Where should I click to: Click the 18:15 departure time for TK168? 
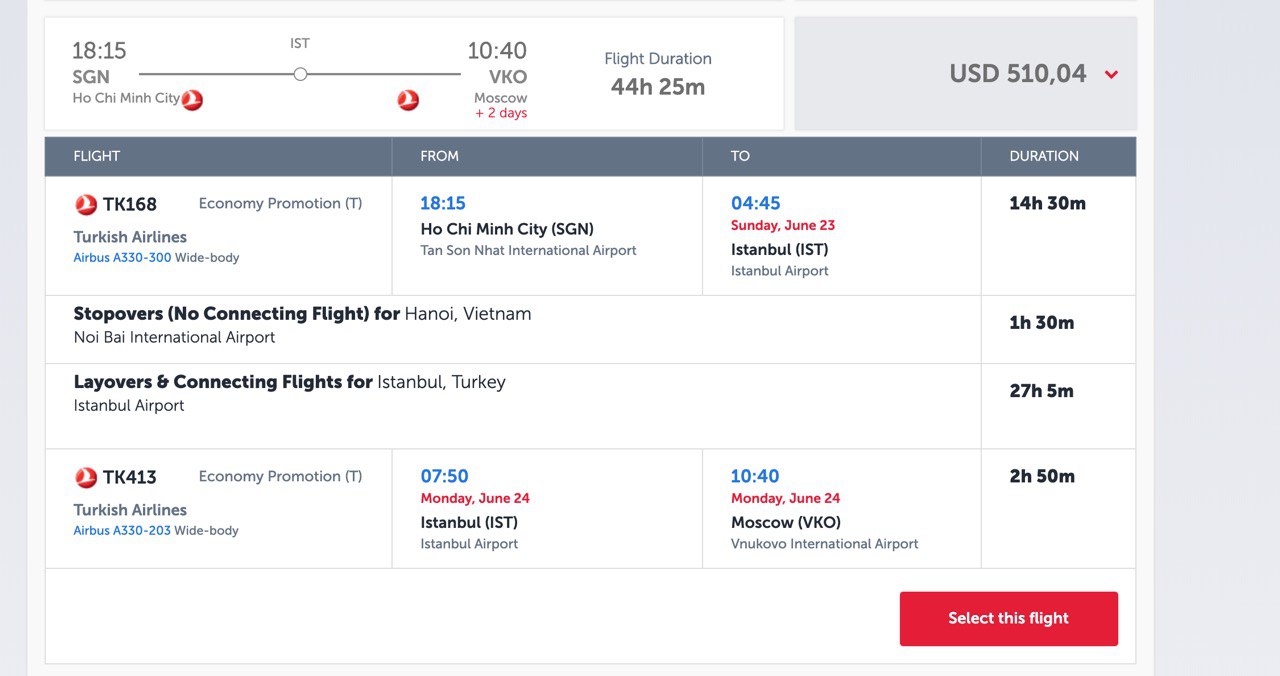coord(443,203)
